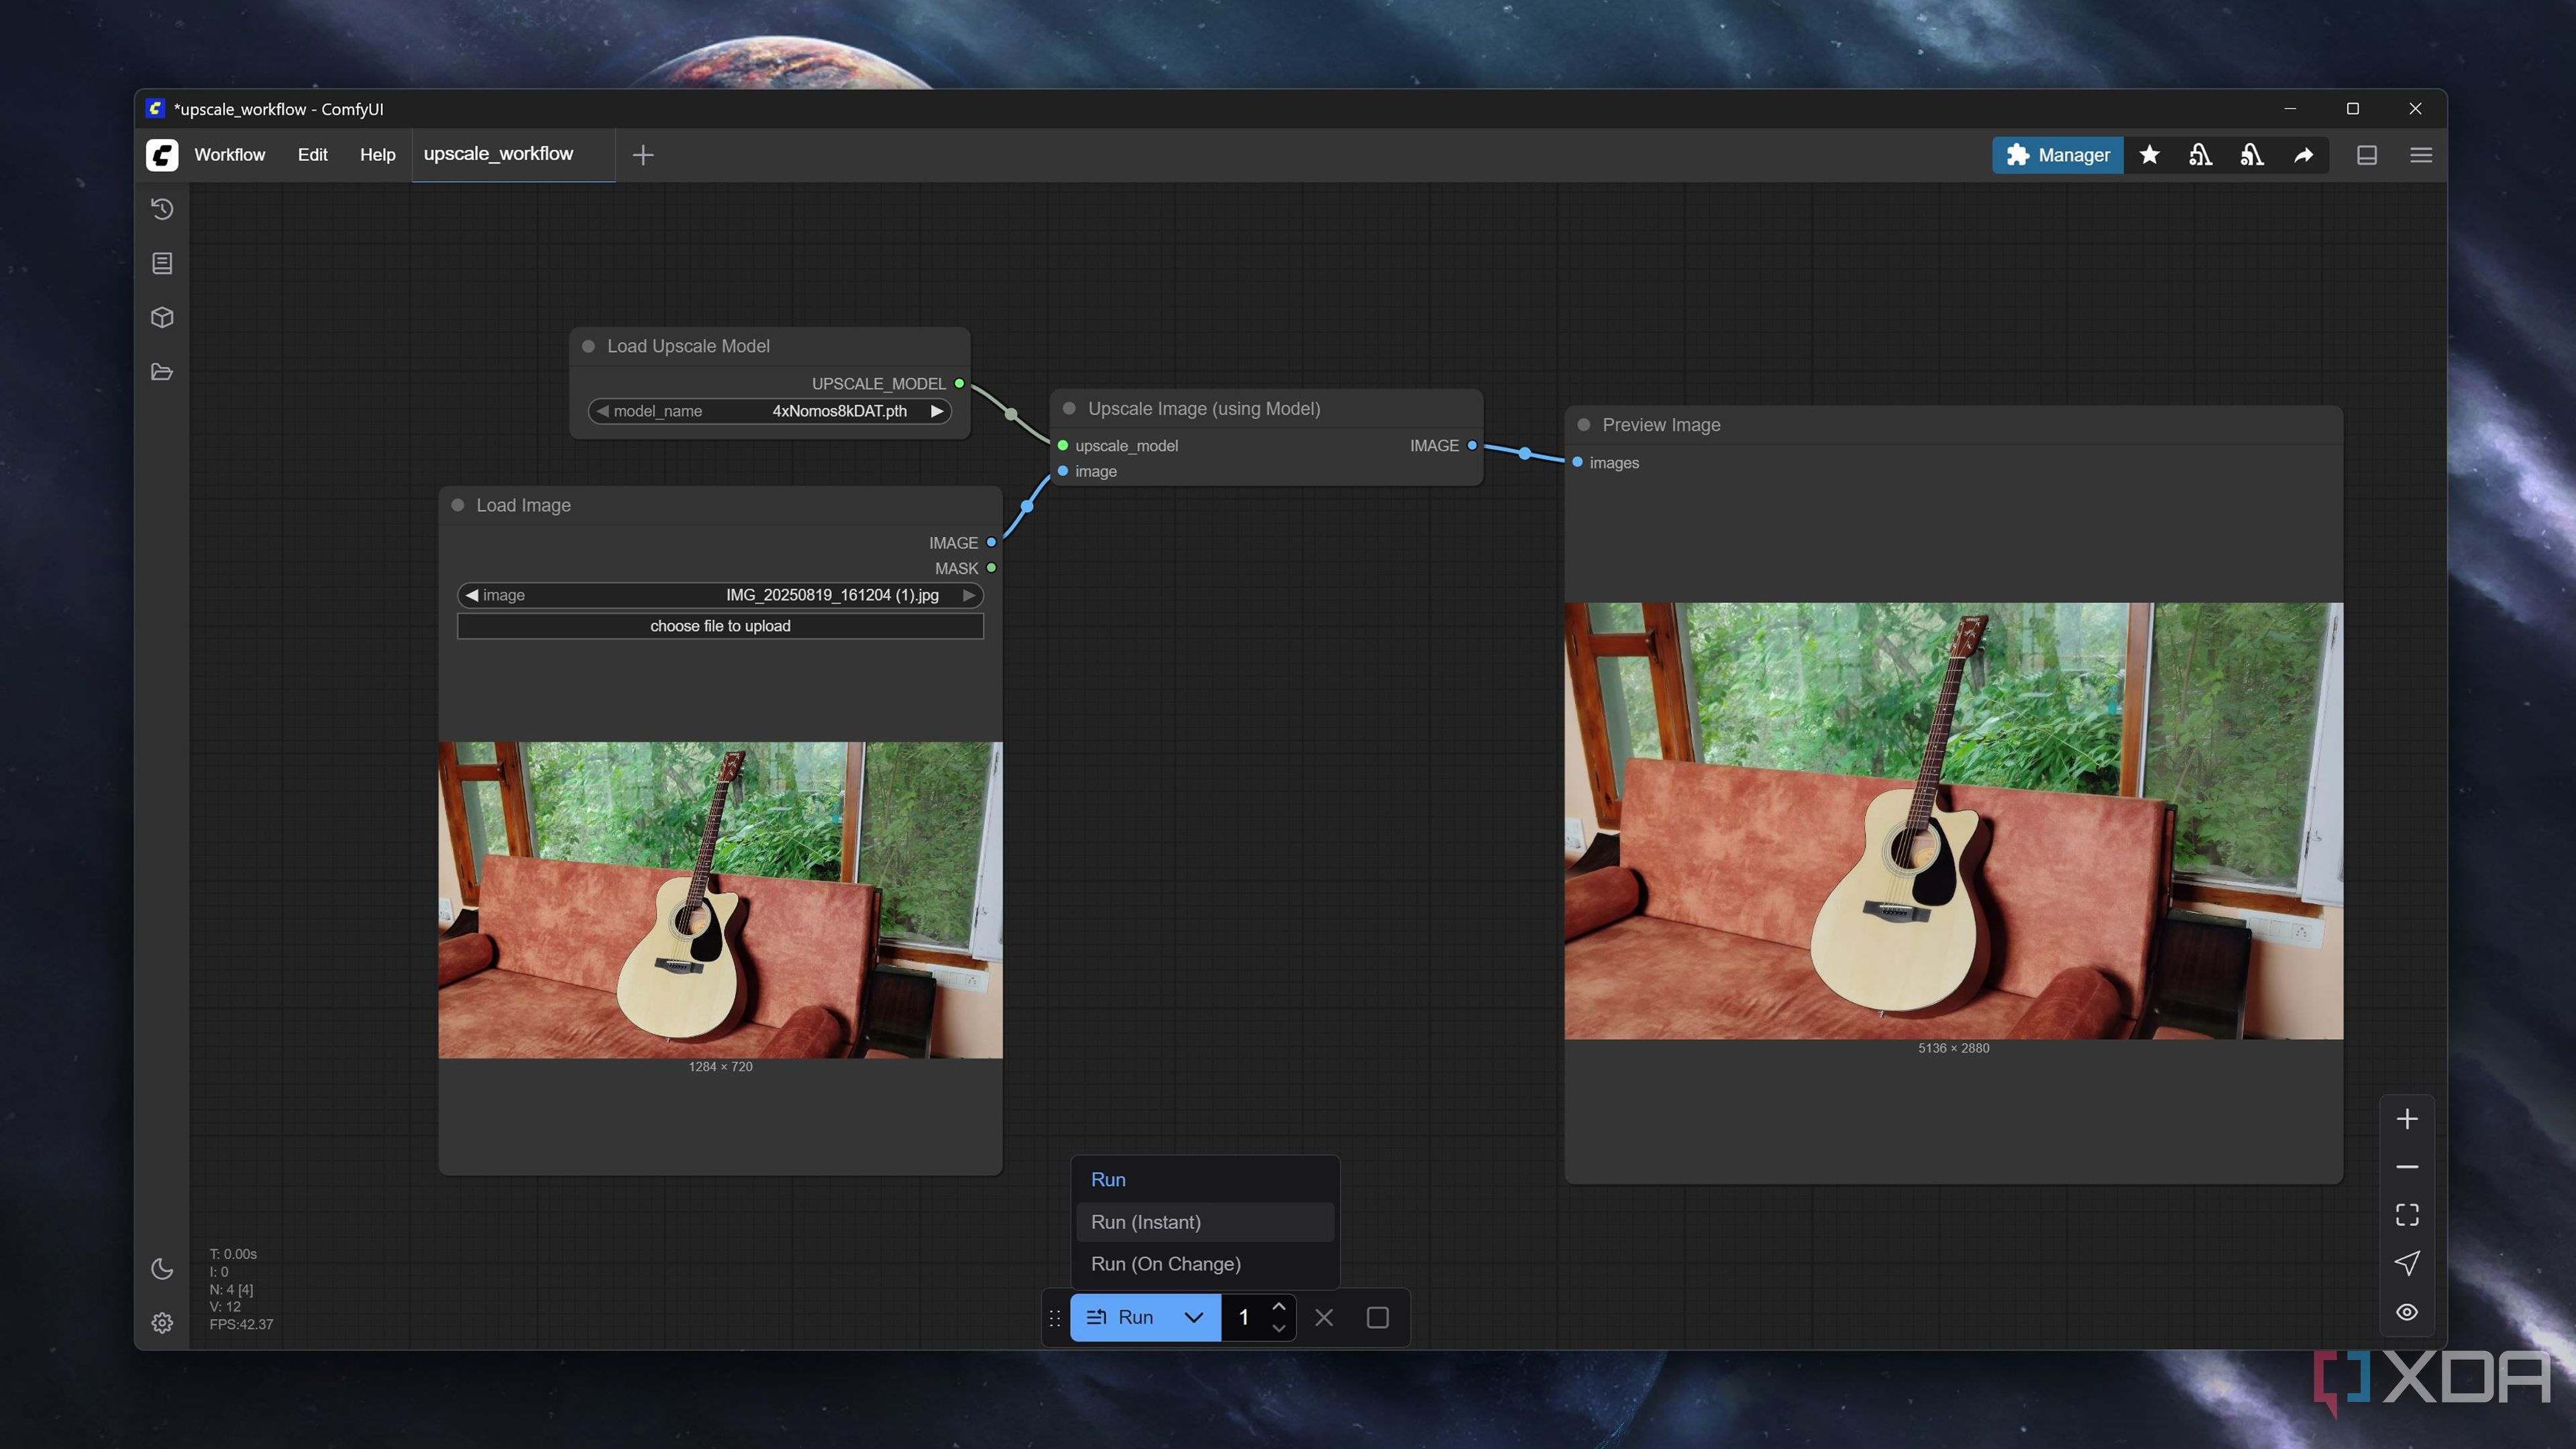Click the paper-plane select mode icon
This screenshot has width=2576, height=1449.
tap(2407, 1263)
